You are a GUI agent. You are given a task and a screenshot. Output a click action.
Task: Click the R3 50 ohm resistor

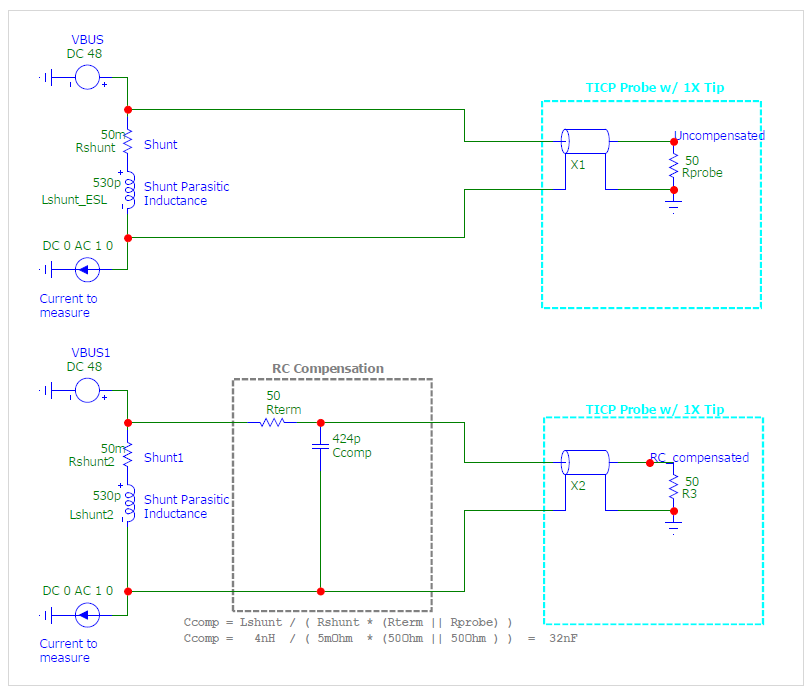[x=674, y=487]
